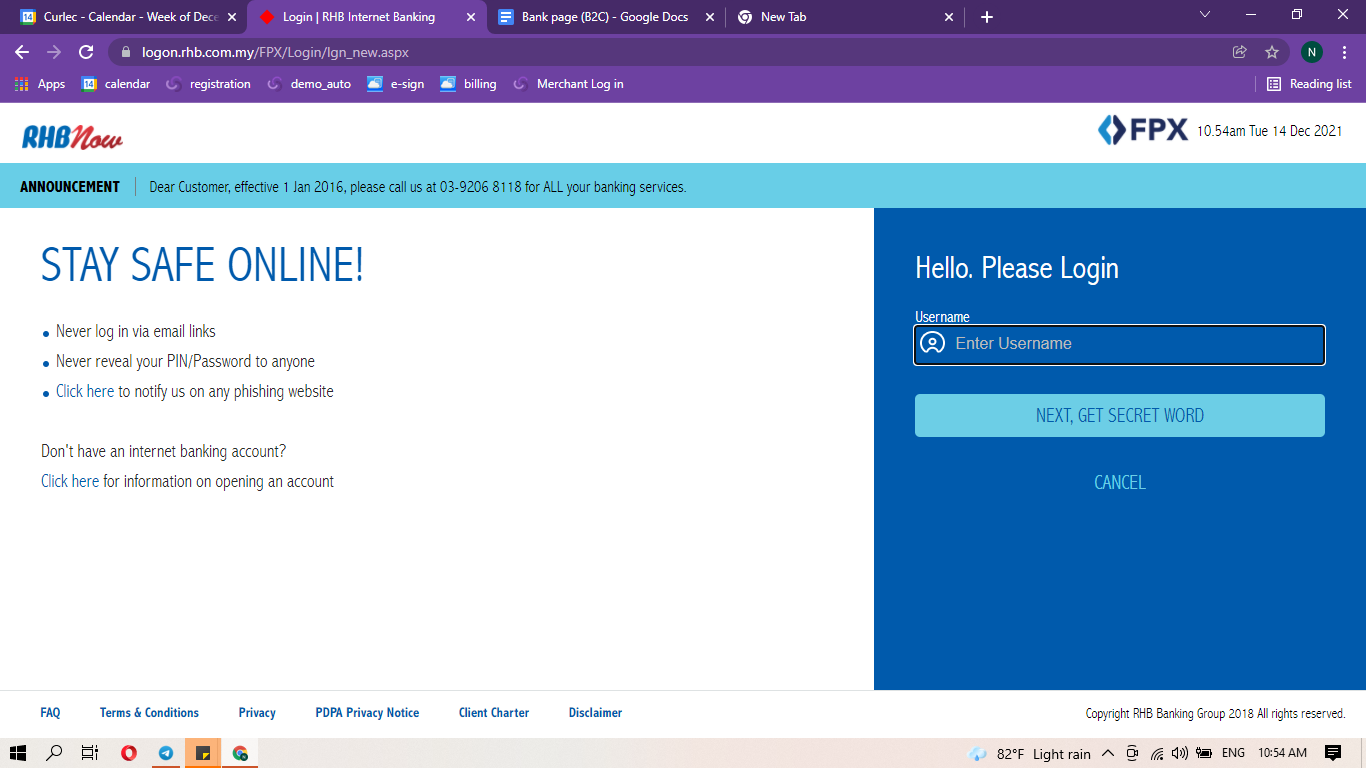The height and width of the screenshot is (768, 1366).
Task: Bookmark this page with the star icon
Action: (x=1272, y=52)
